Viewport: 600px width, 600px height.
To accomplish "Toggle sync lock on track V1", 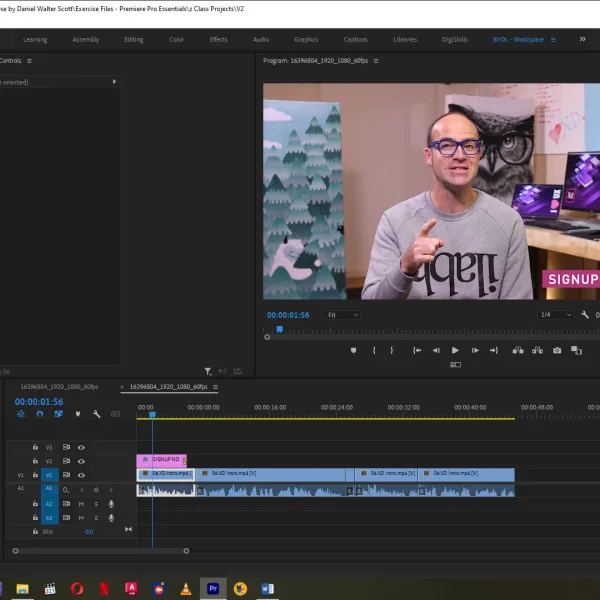I will click(66, 475).
